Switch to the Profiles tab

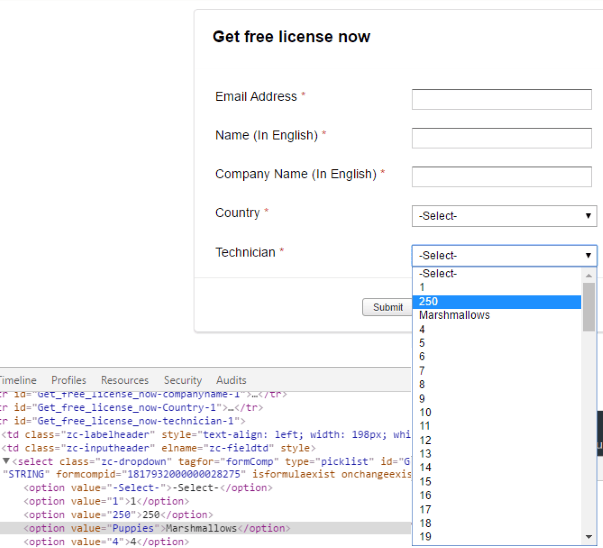tap(69, 380)
